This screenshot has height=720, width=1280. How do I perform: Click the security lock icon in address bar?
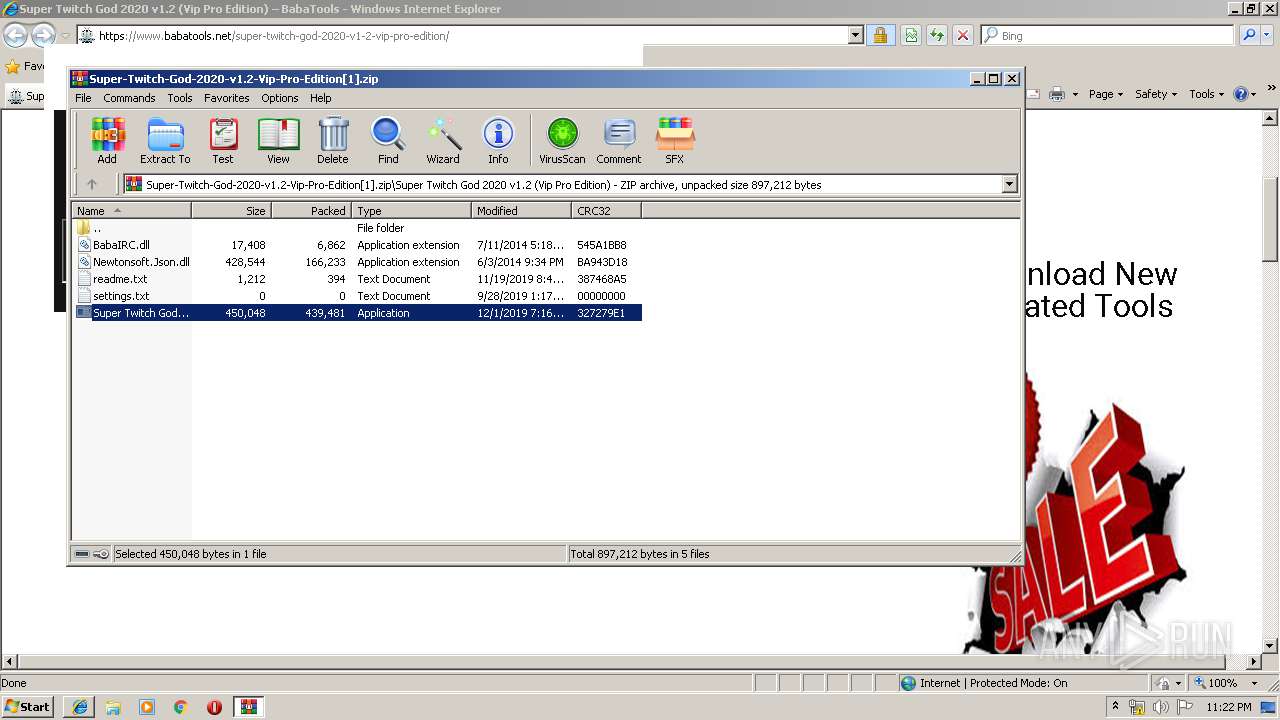[x=880, y=36]
